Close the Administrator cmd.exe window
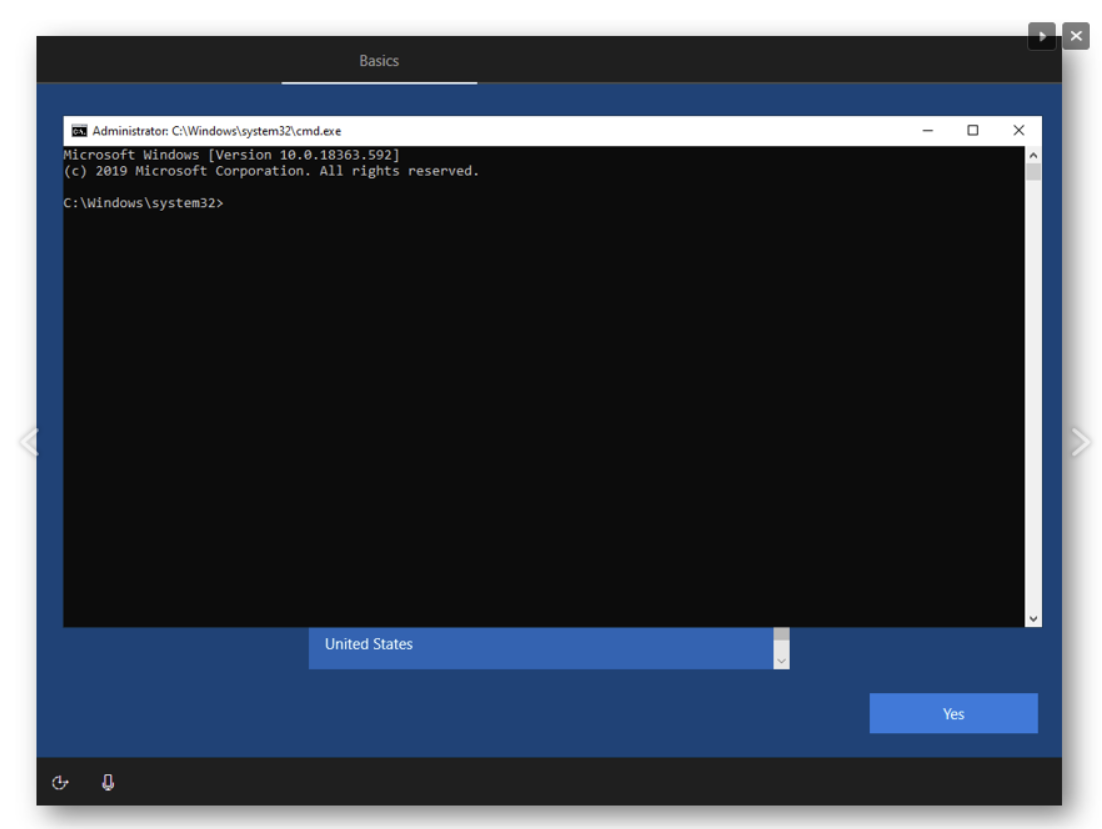Viewport: 1102px width, 829px height. [1018, 131]
